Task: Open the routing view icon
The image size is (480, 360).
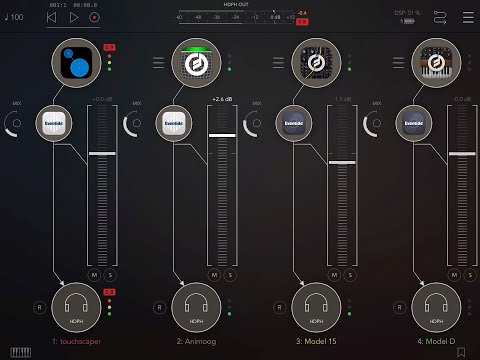Action: [x=440, y=17]
